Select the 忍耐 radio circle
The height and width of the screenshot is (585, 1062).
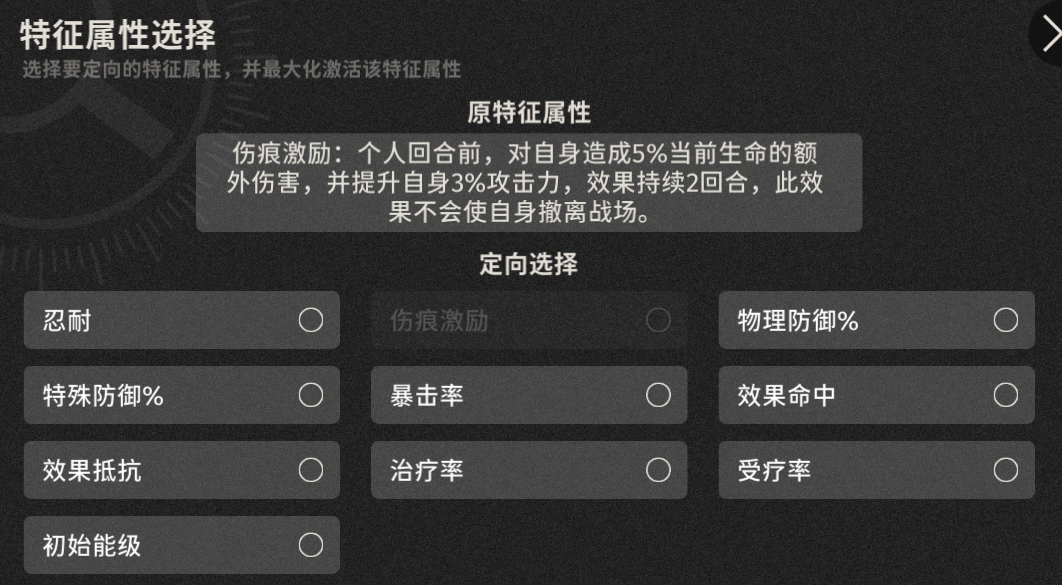(x=311, y=320)
